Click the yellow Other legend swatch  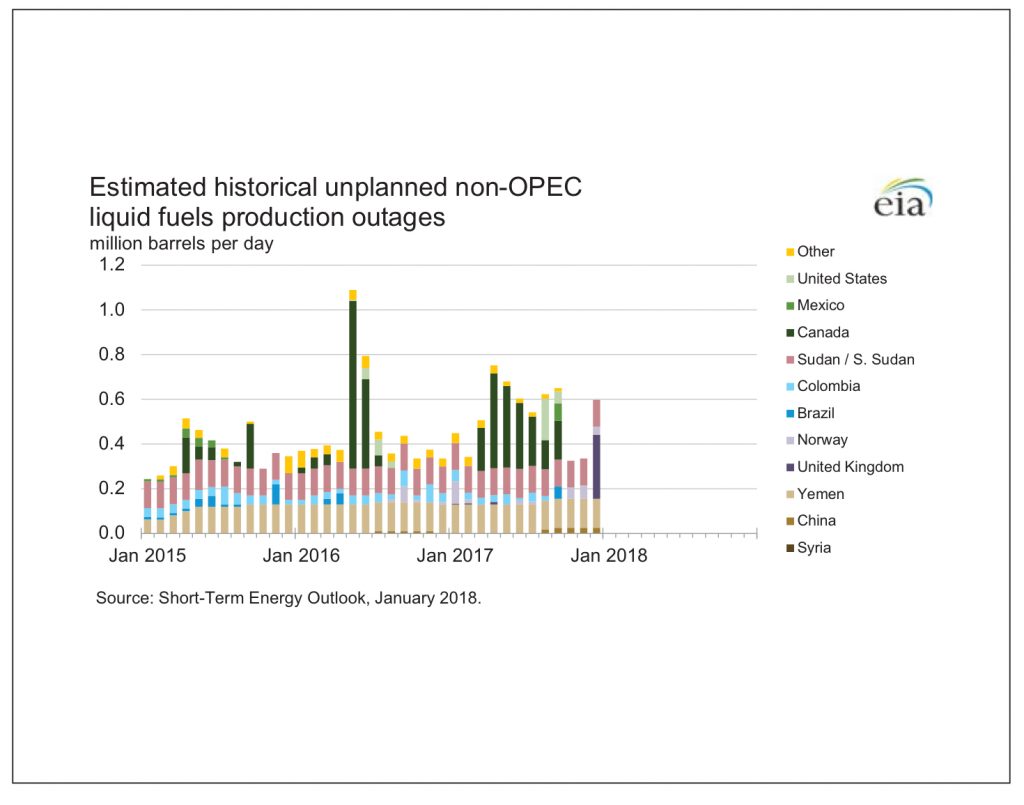click(789, 252)
